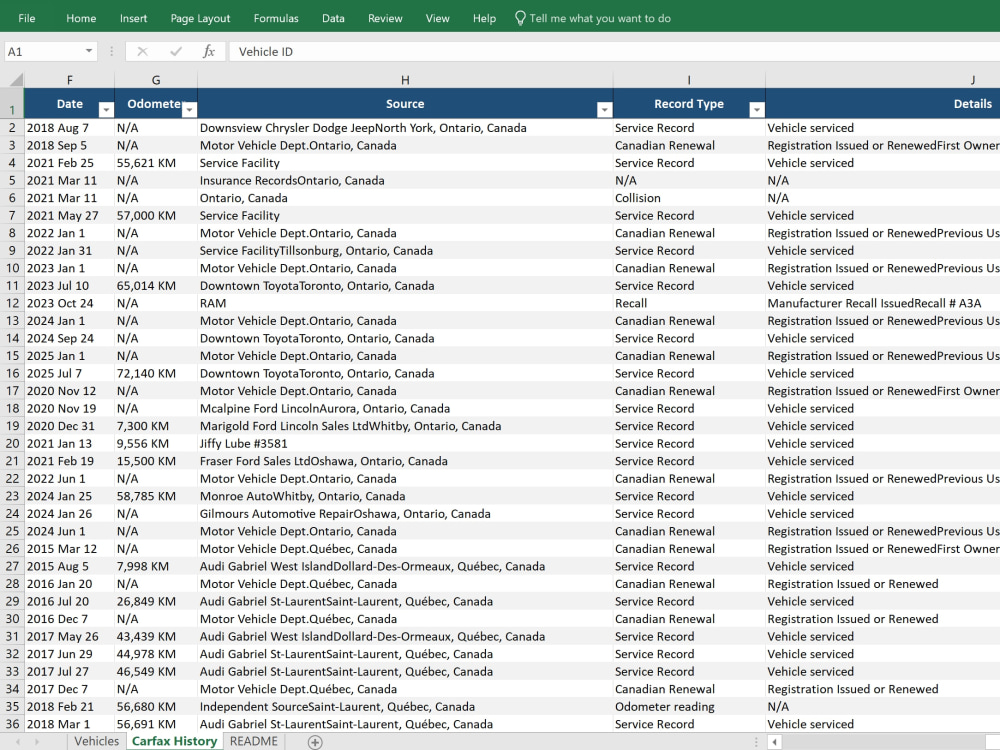
Task: Click the Tell me lightbulb icon
Action: tap(520, 18)
